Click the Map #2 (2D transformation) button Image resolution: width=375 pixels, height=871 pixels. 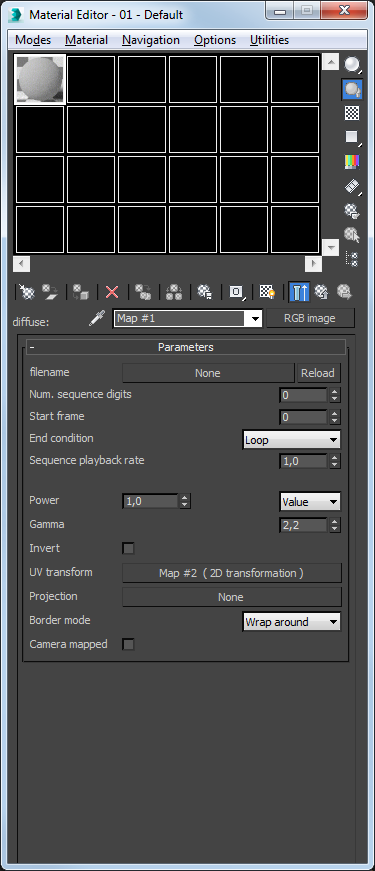[232, 573]
